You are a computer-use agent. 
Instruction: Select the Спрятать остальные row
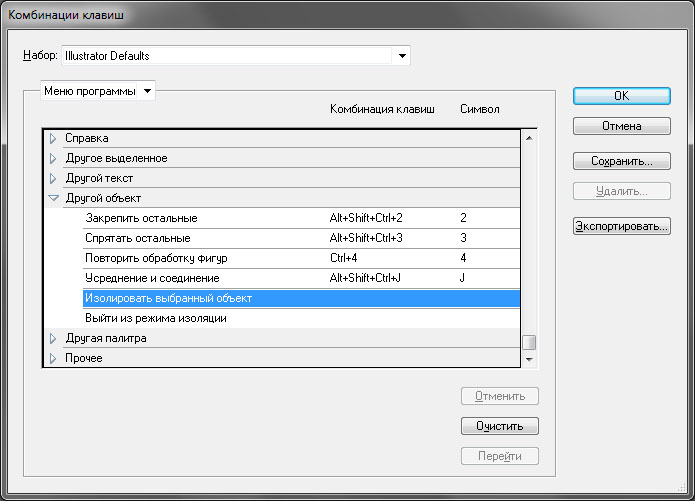[x=301, y=238]
